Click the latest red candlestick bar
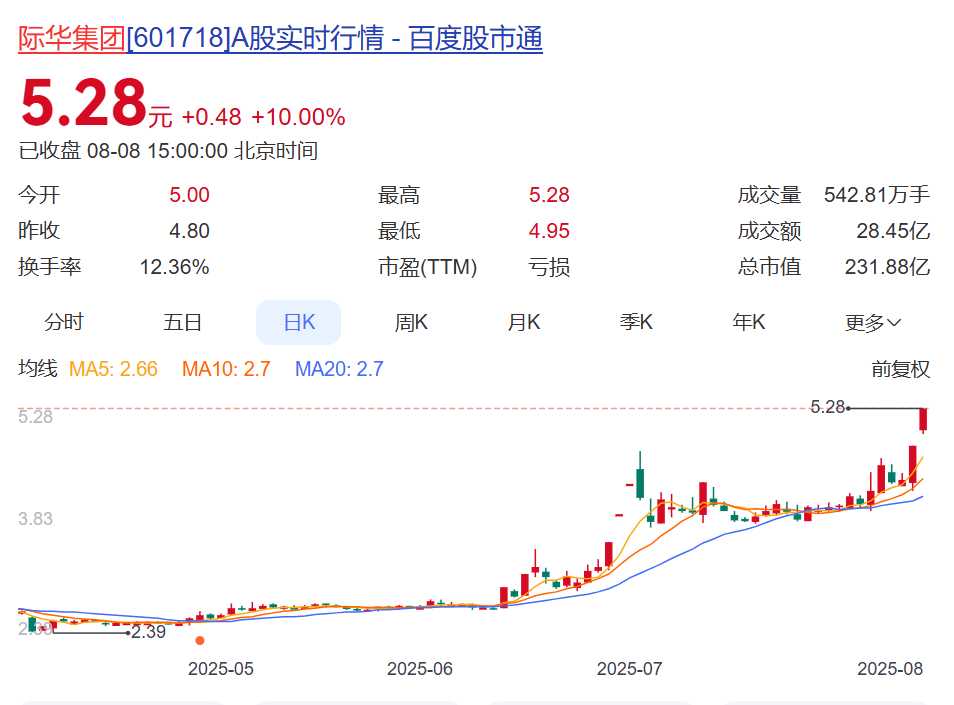Screen dimensions: 954x705 coord(922,421)
